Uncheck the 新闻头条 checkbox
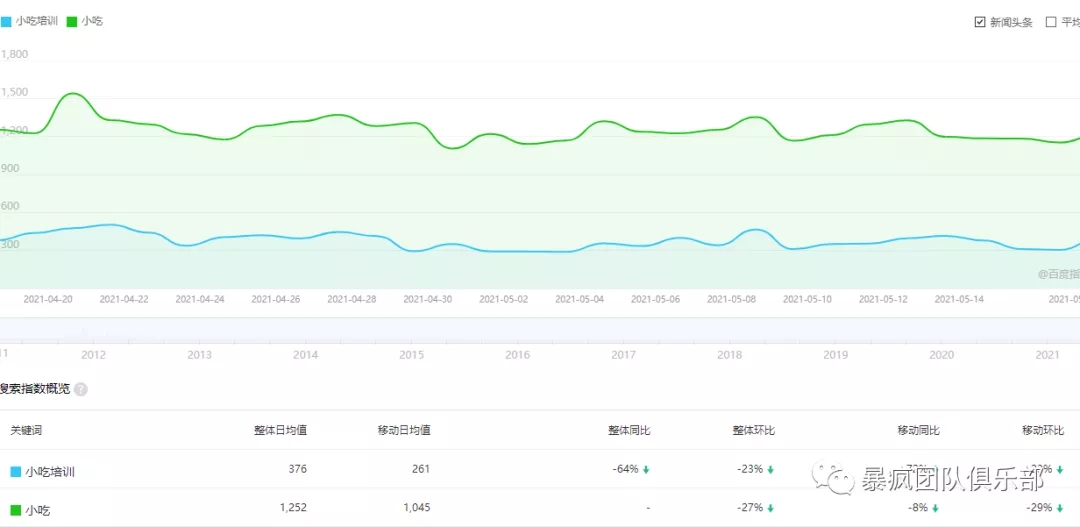The width and height of the screenshot is (1080, 527). (980, 22)
